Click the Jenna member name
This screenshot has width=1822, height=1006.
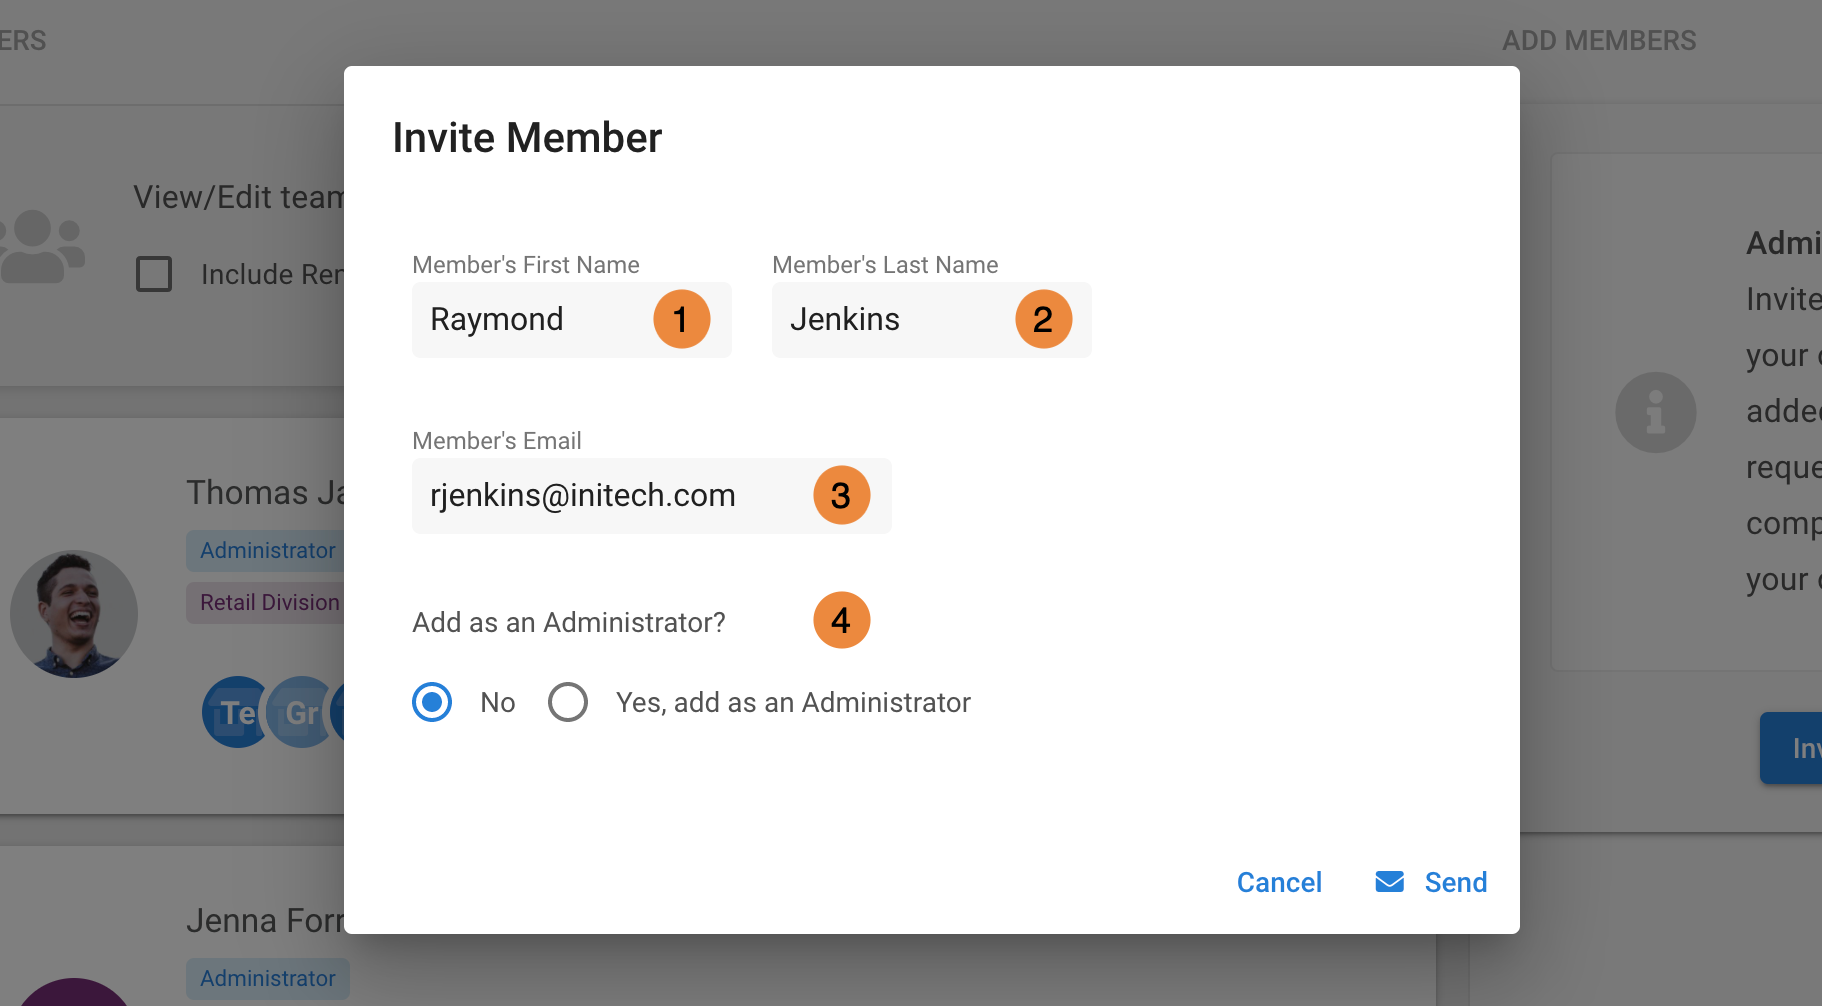coord(266,921)
